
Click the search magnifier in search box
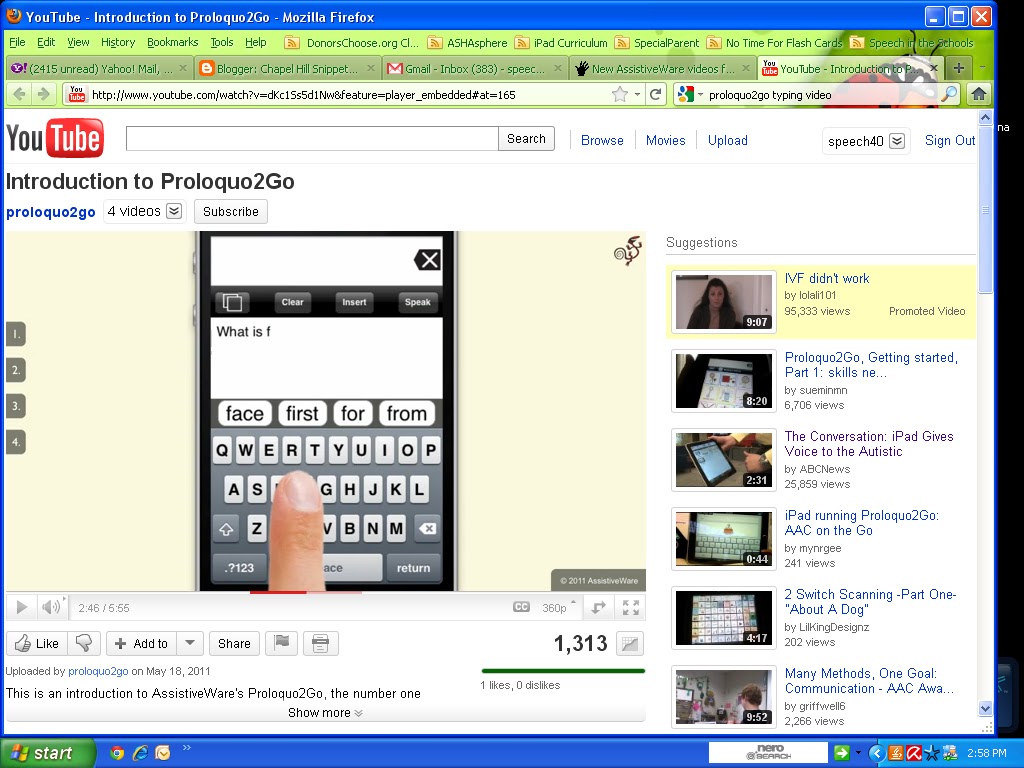point(948,95)
